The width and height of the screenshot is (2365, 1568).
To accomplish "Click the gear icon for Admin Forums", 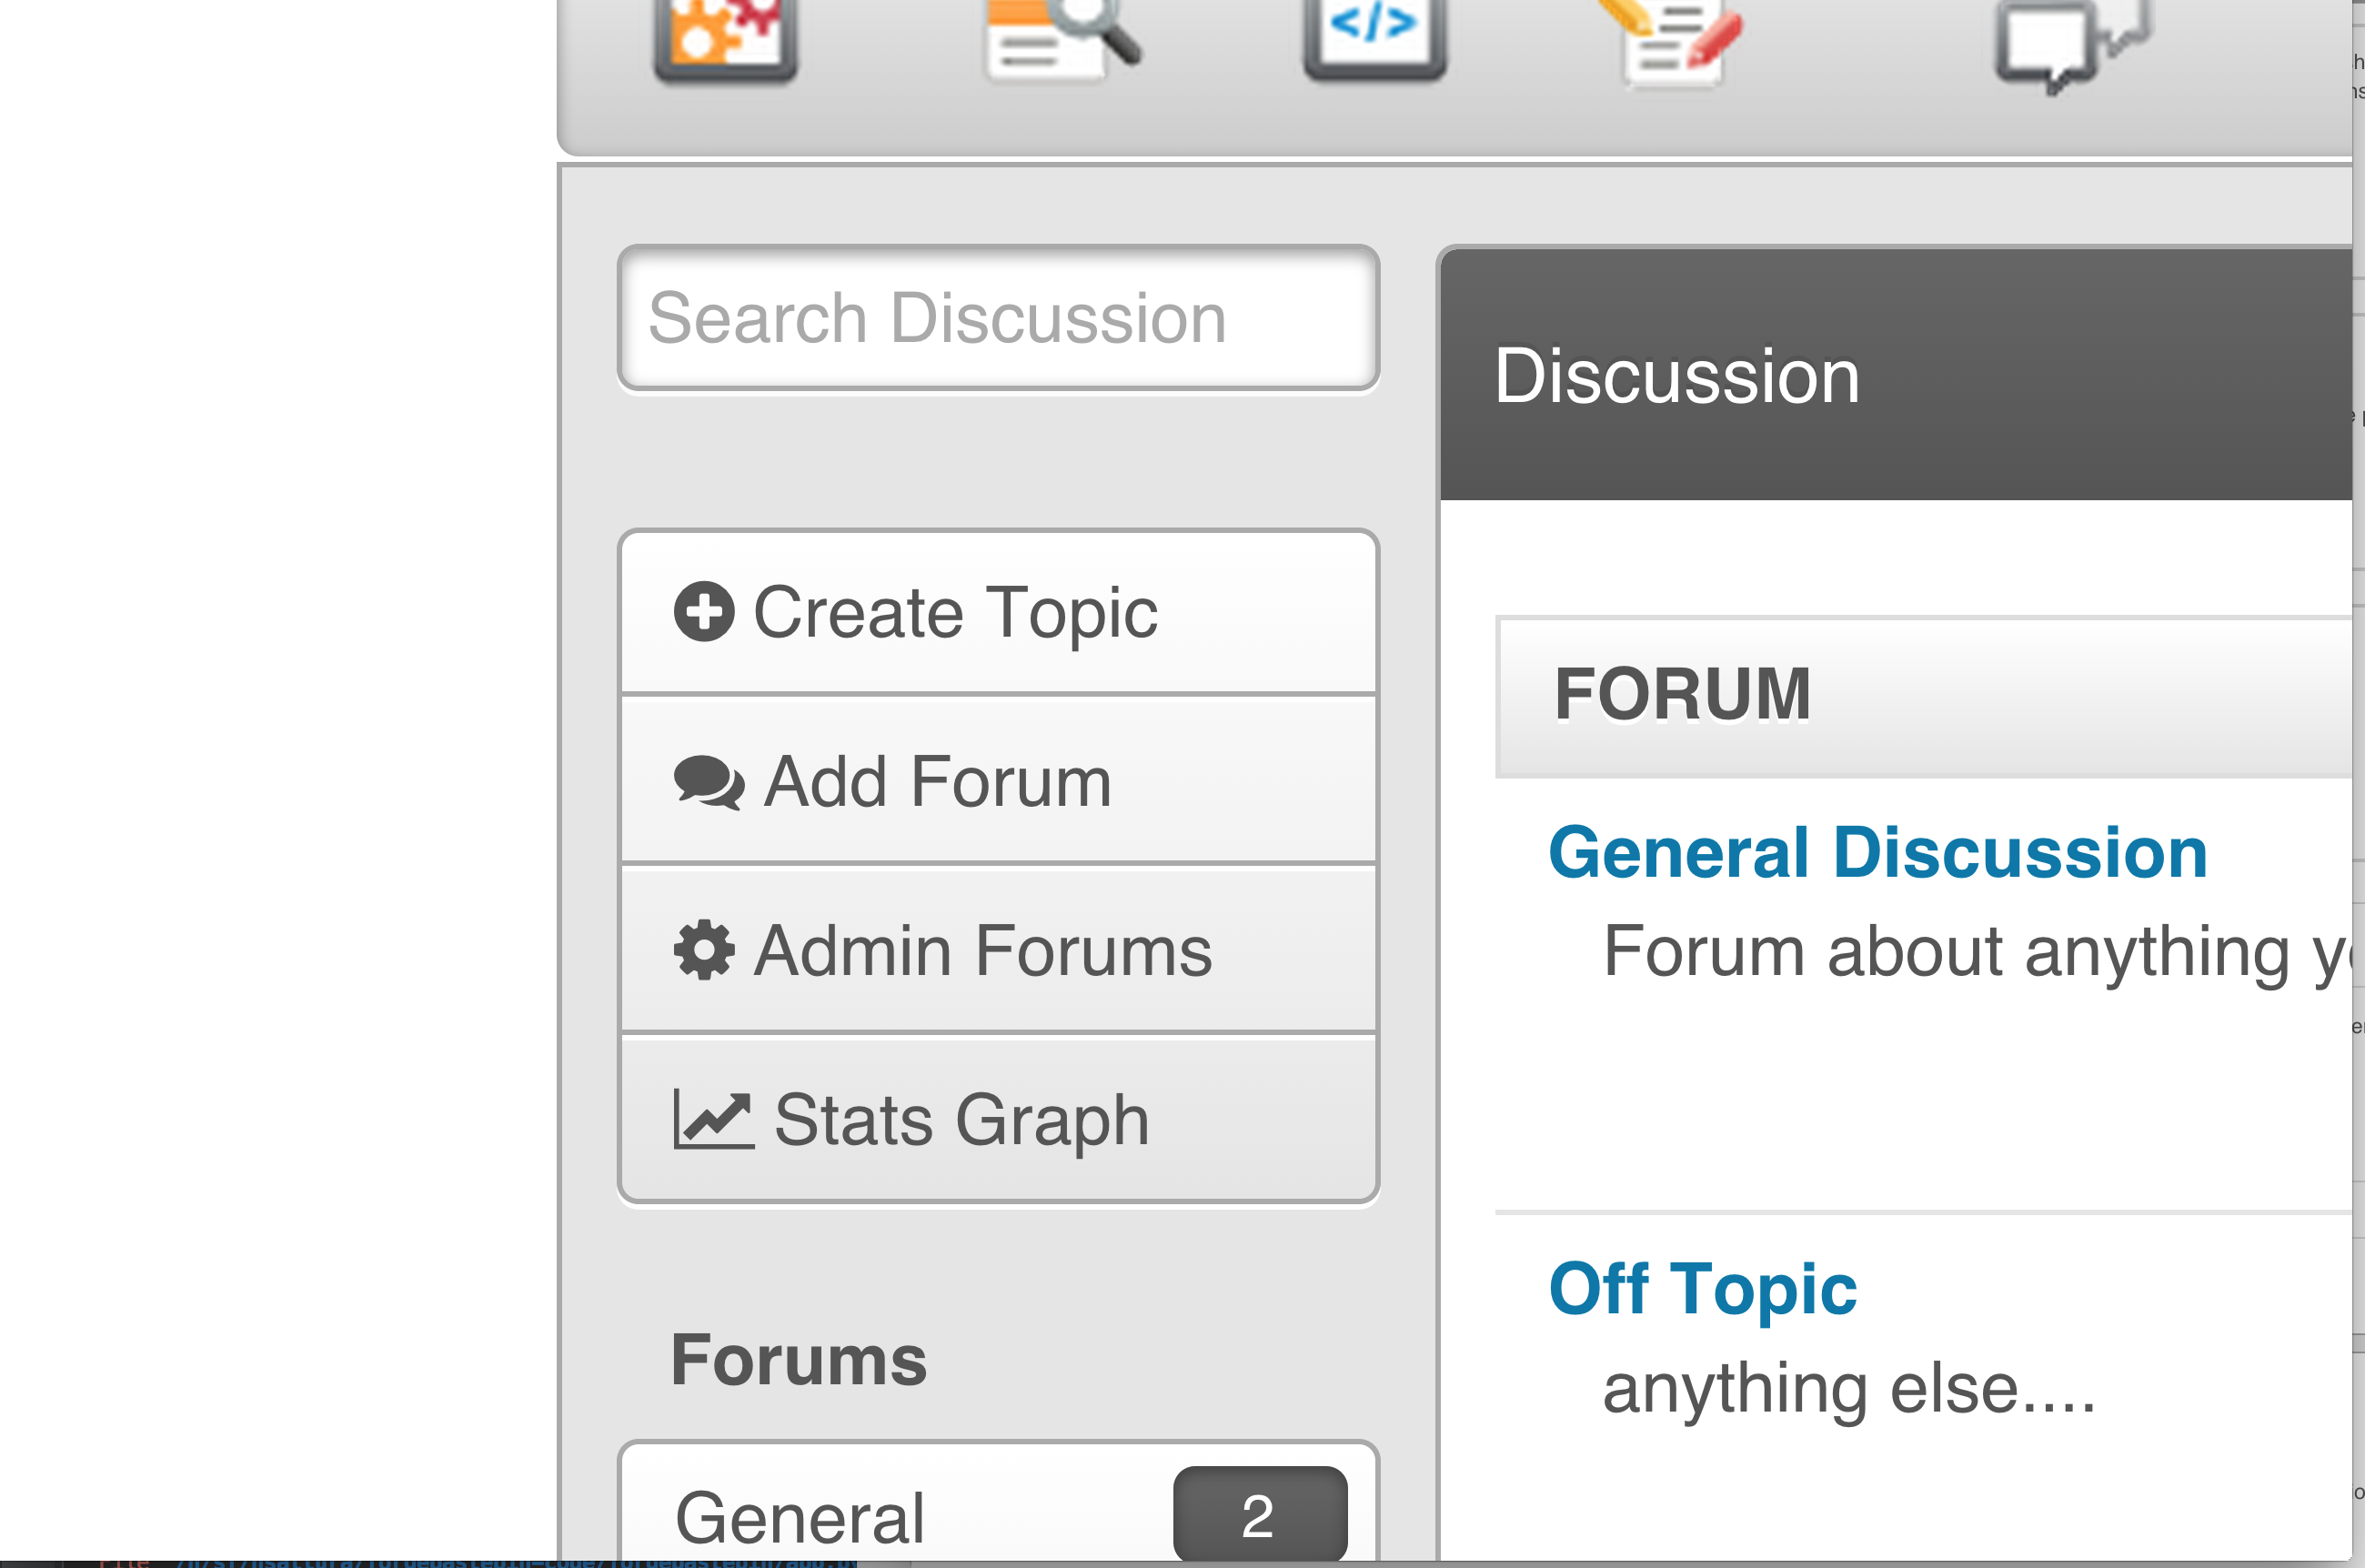I will [704, 950].
